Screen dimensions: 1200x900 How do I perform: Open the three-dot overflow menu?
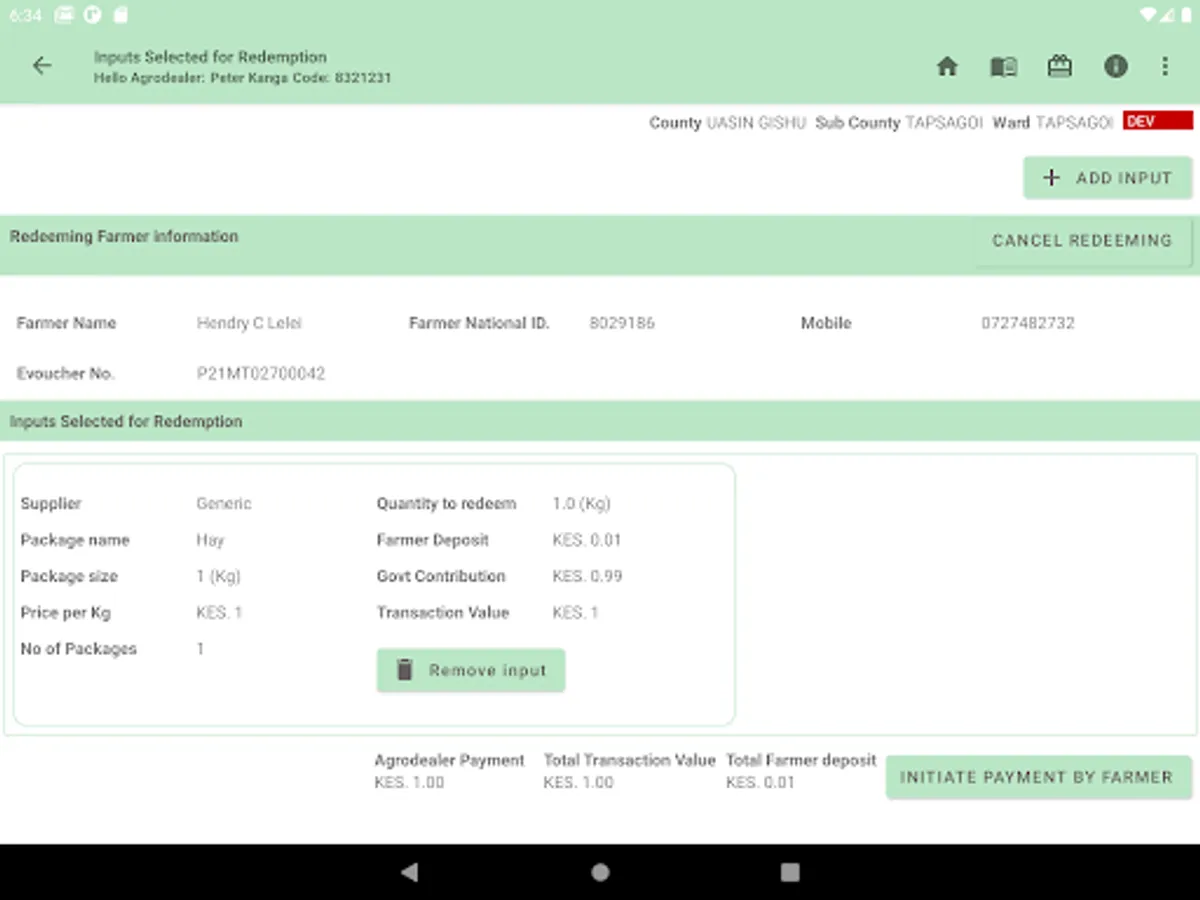1165,67
